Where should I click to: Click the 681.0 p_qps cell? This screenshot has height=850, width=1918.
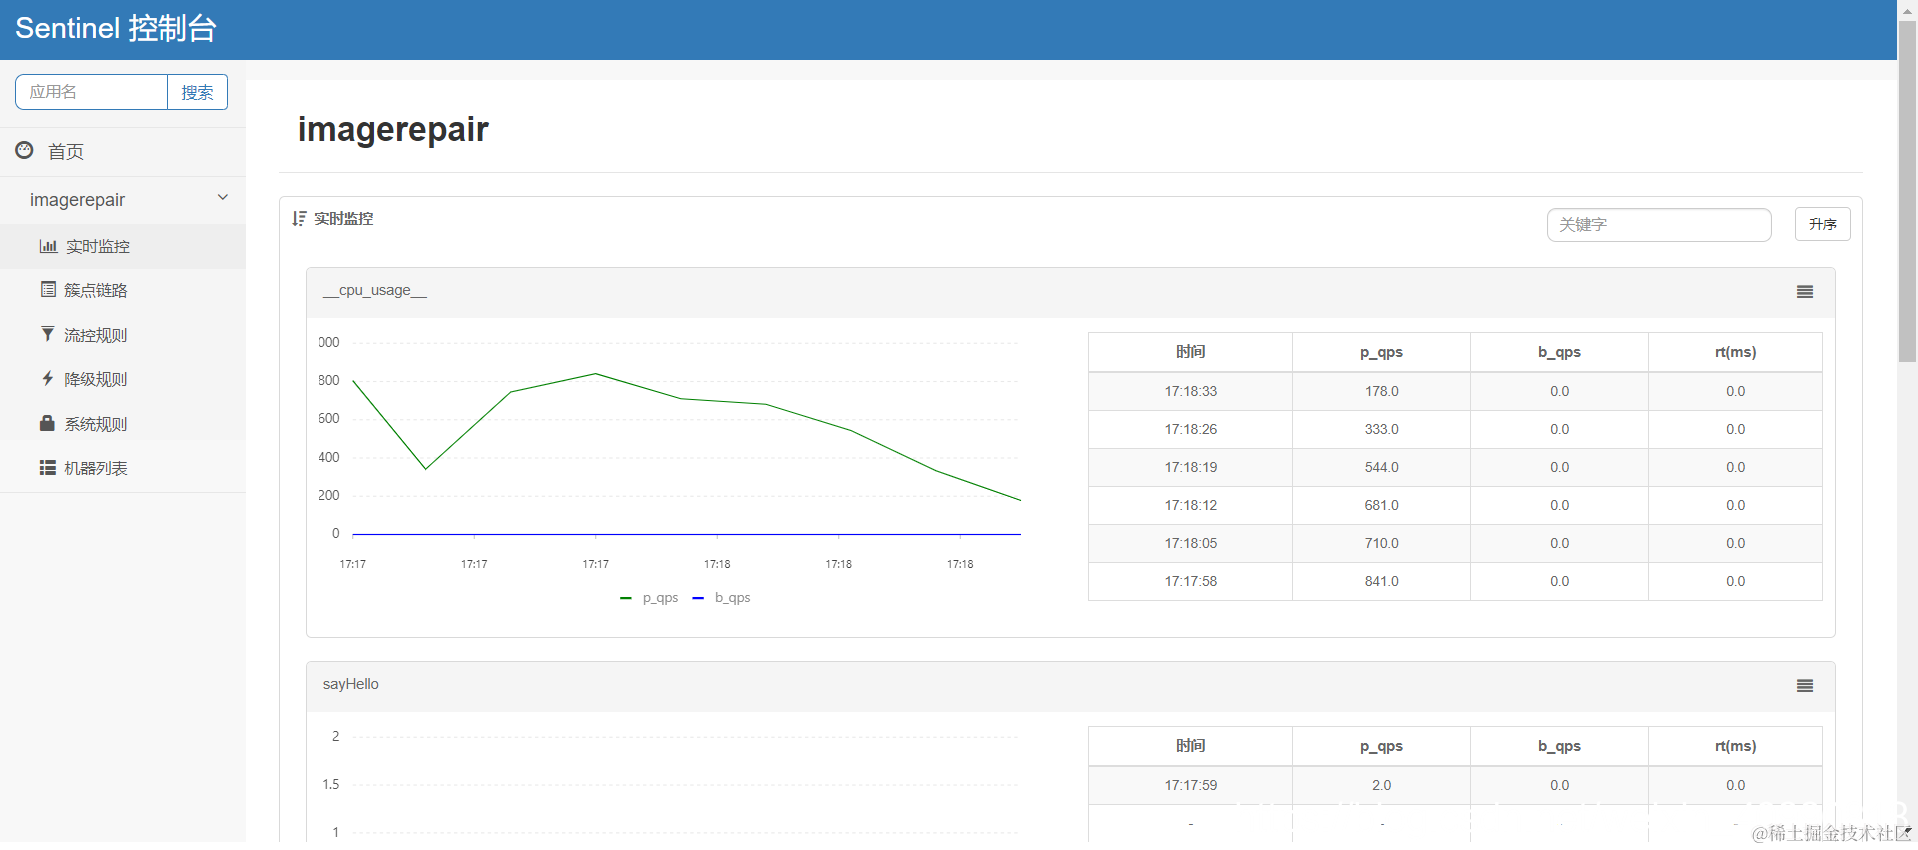click(x=1381, y=505)
